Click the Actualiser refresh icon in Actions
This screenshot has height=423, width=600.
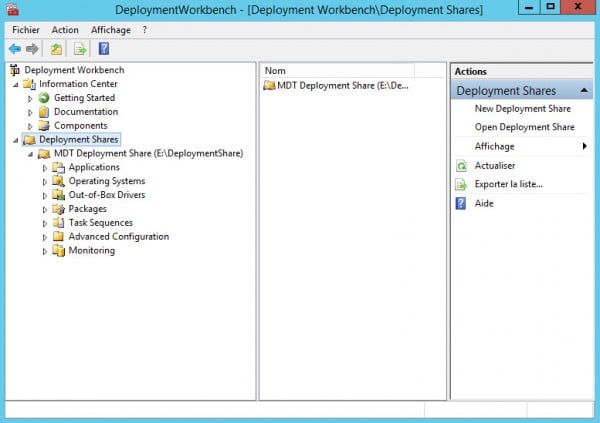tap(461, 166)
